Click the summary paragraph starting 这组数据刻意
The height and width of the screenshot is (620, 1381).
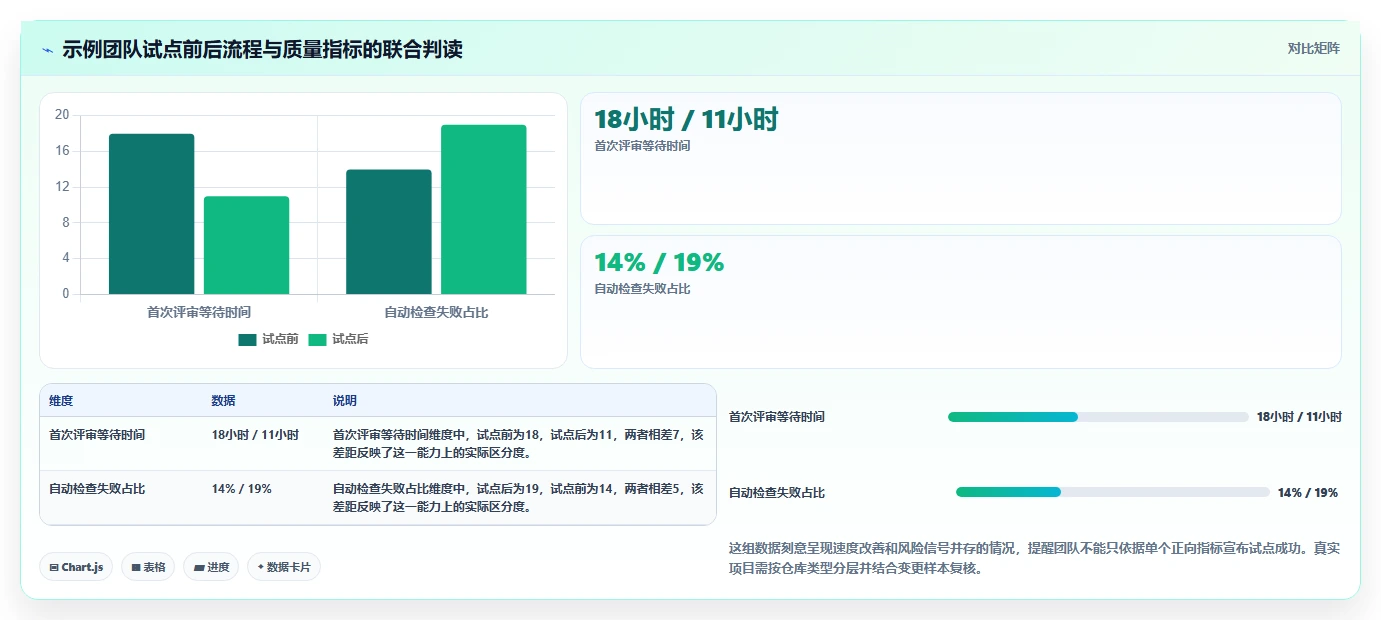tap(1035, 558)
